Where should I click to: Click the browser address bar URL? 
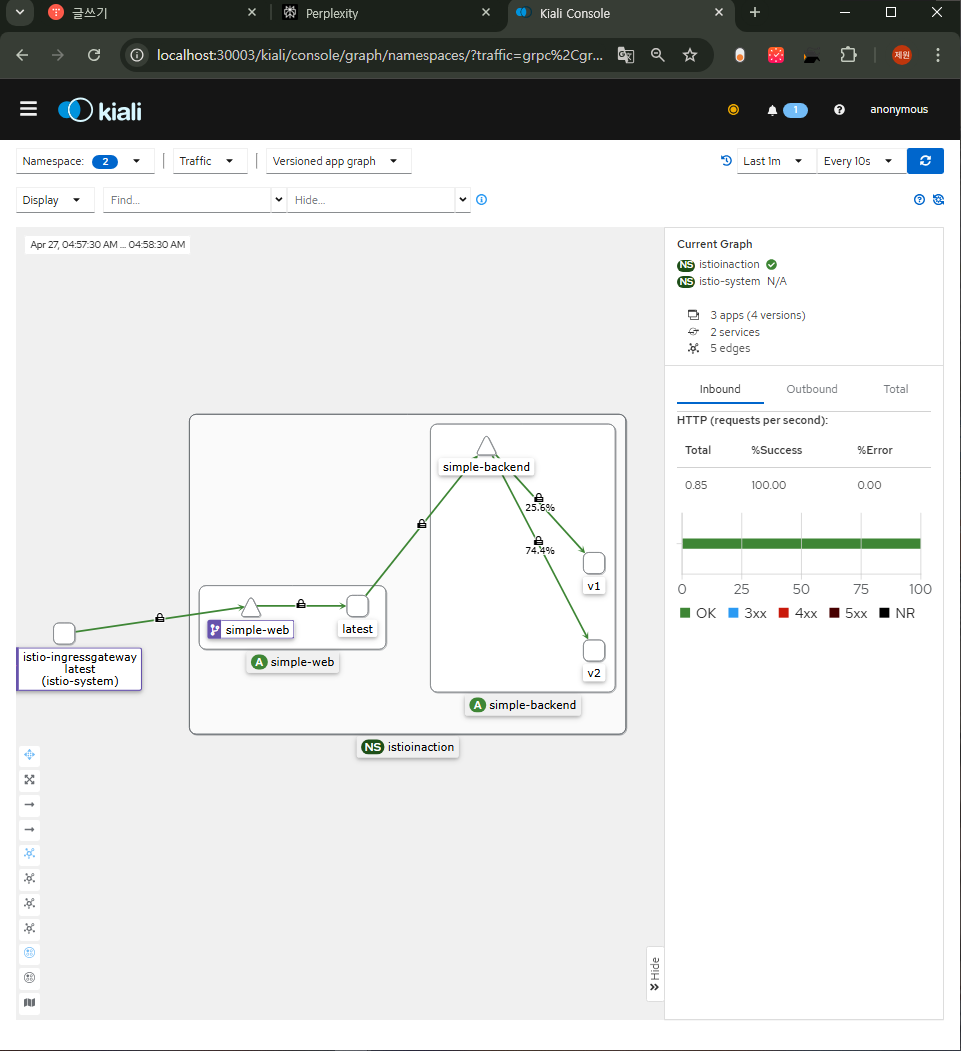pyautogui.click(x=379, y=55)
